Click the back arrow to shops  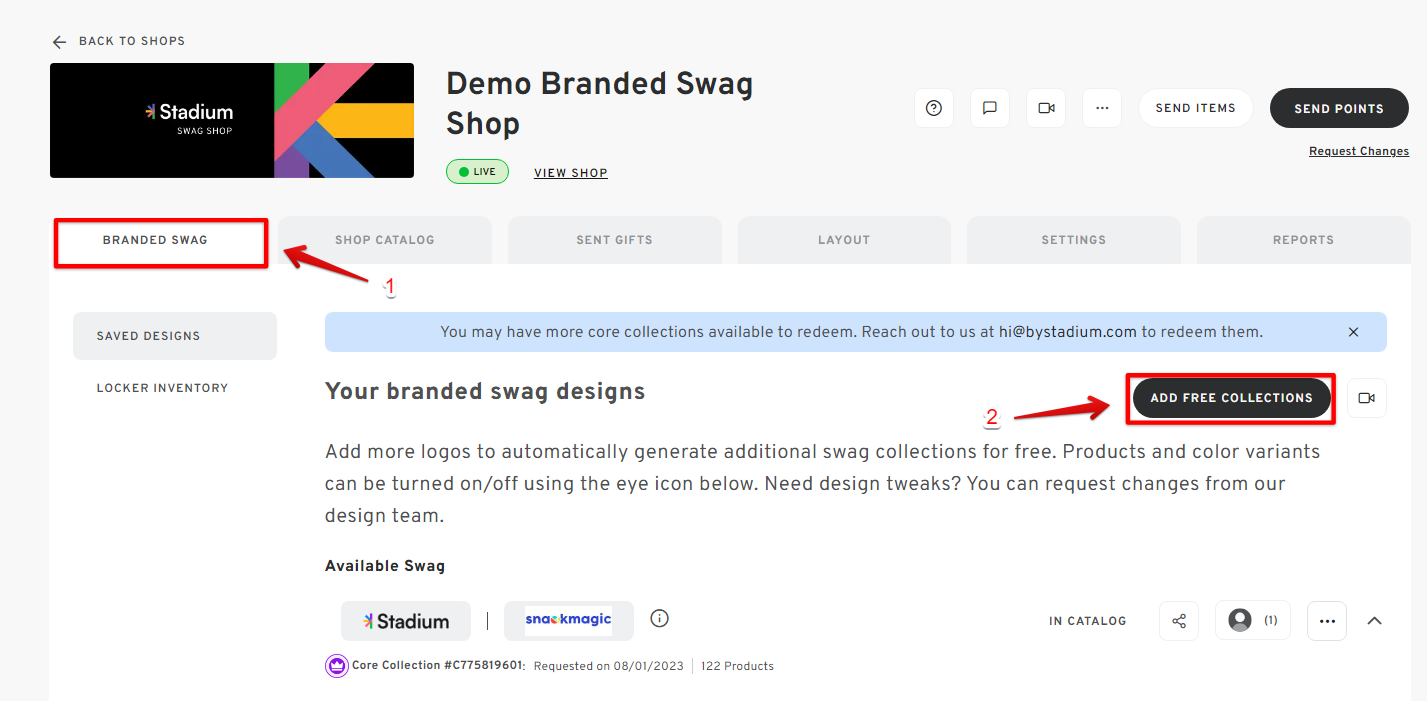60,42
